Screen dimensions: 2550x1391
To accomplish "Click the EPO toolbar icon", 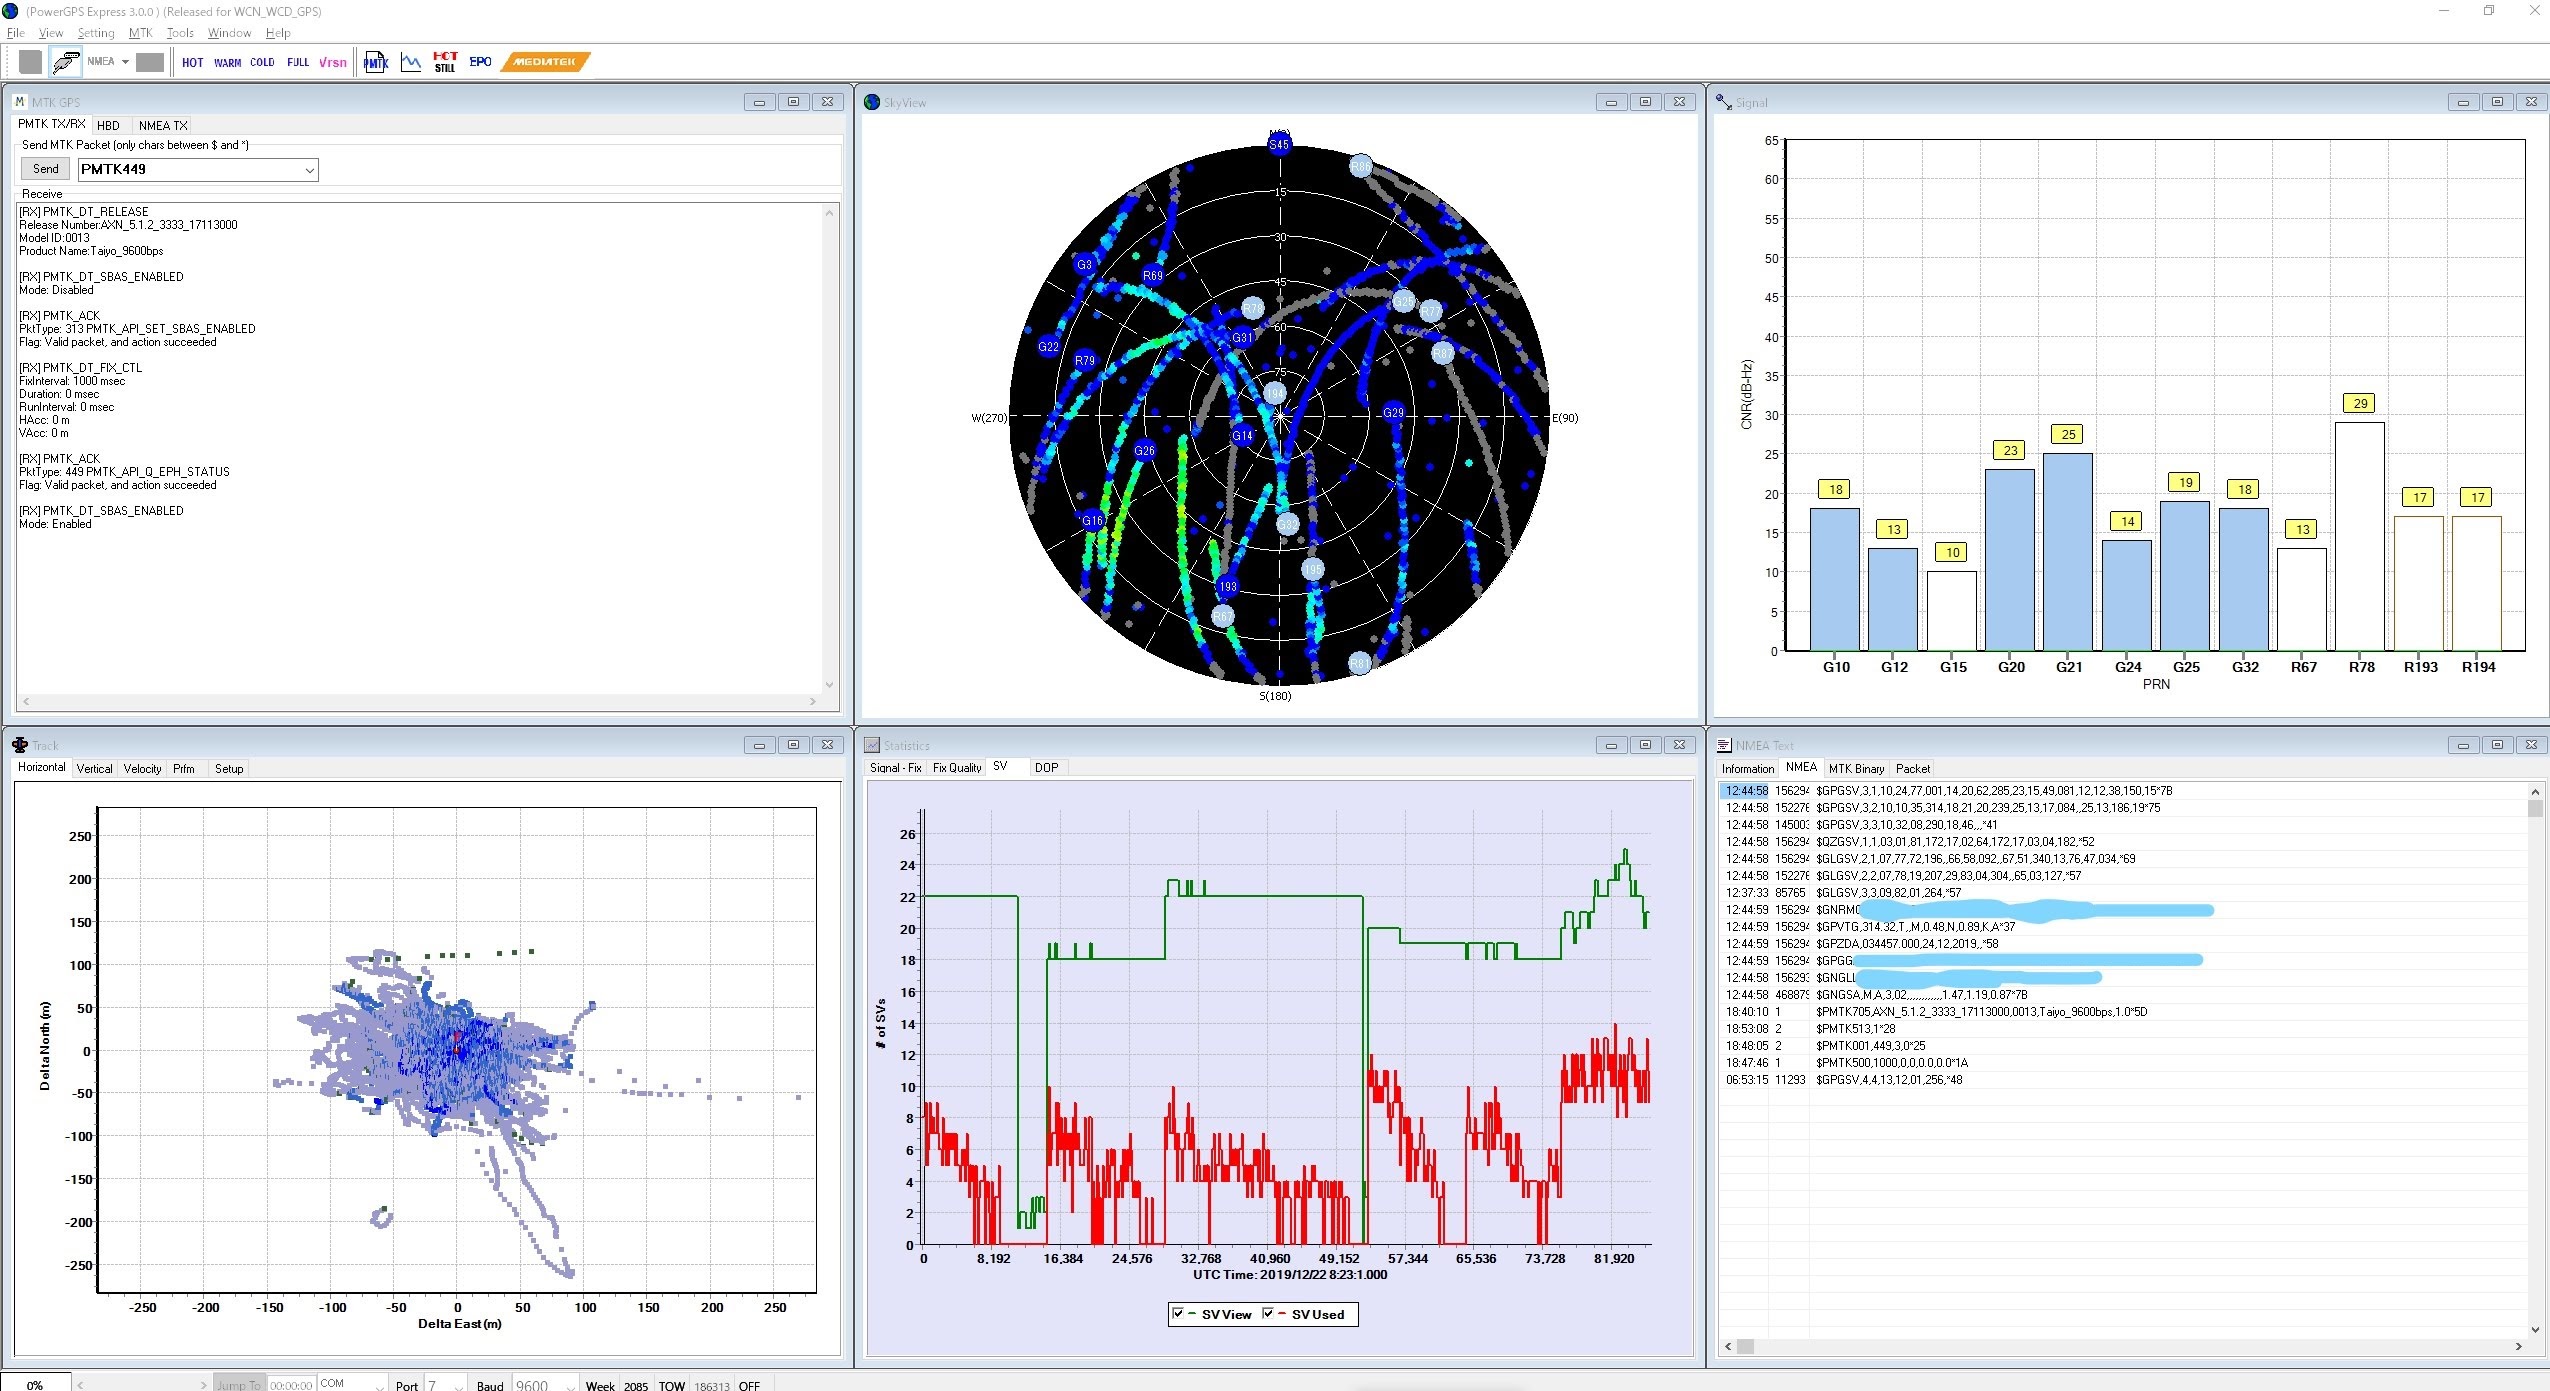I will [x=481, y=62].
